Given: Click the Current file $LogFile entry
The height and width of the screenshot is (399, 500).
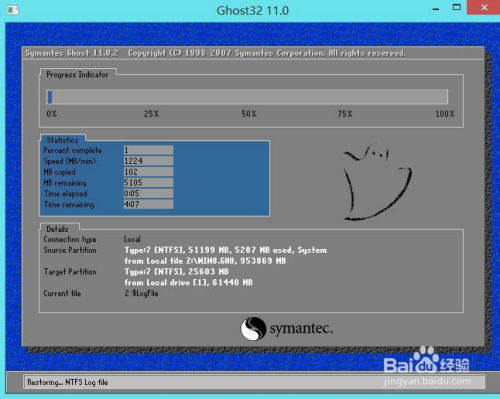Looking at the screenshot, I should (141, 293).
